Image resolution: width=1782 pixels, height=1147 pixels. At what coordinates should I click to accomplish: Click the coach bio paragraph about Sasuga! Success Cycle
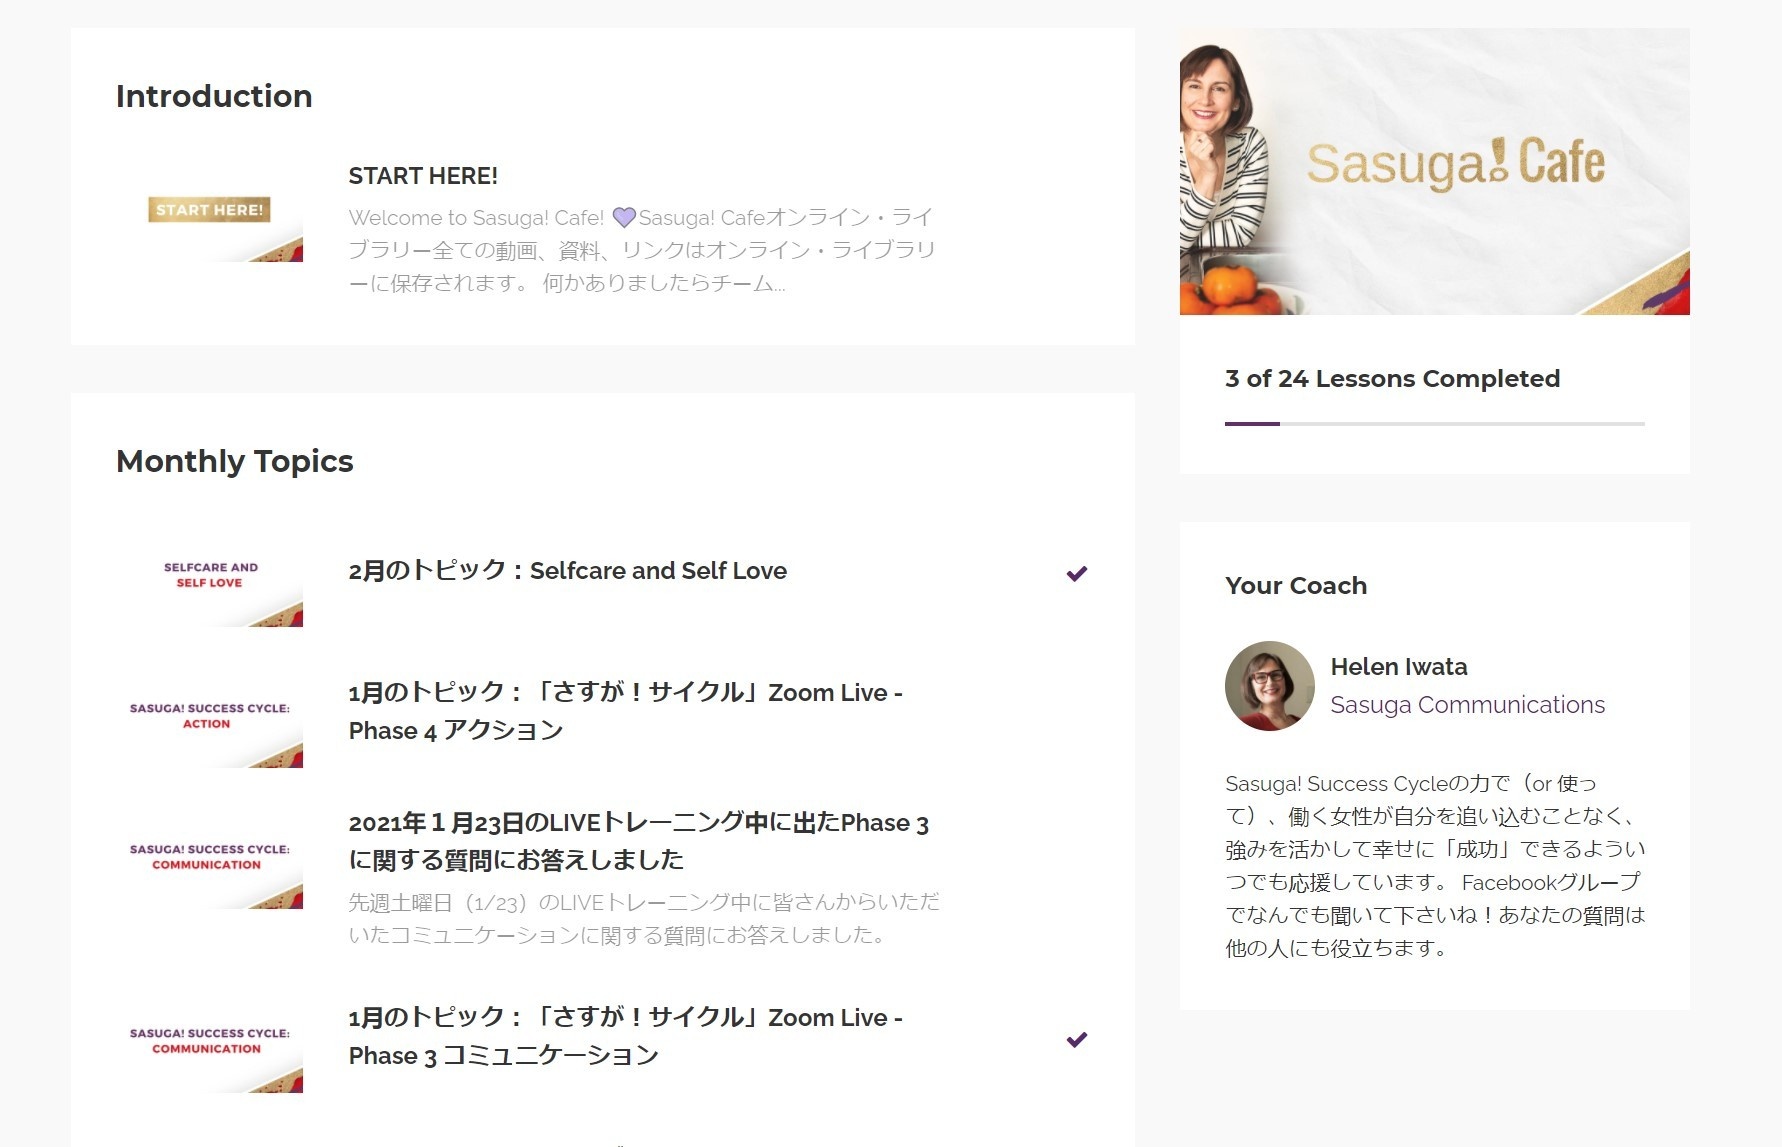(1435, 866)
